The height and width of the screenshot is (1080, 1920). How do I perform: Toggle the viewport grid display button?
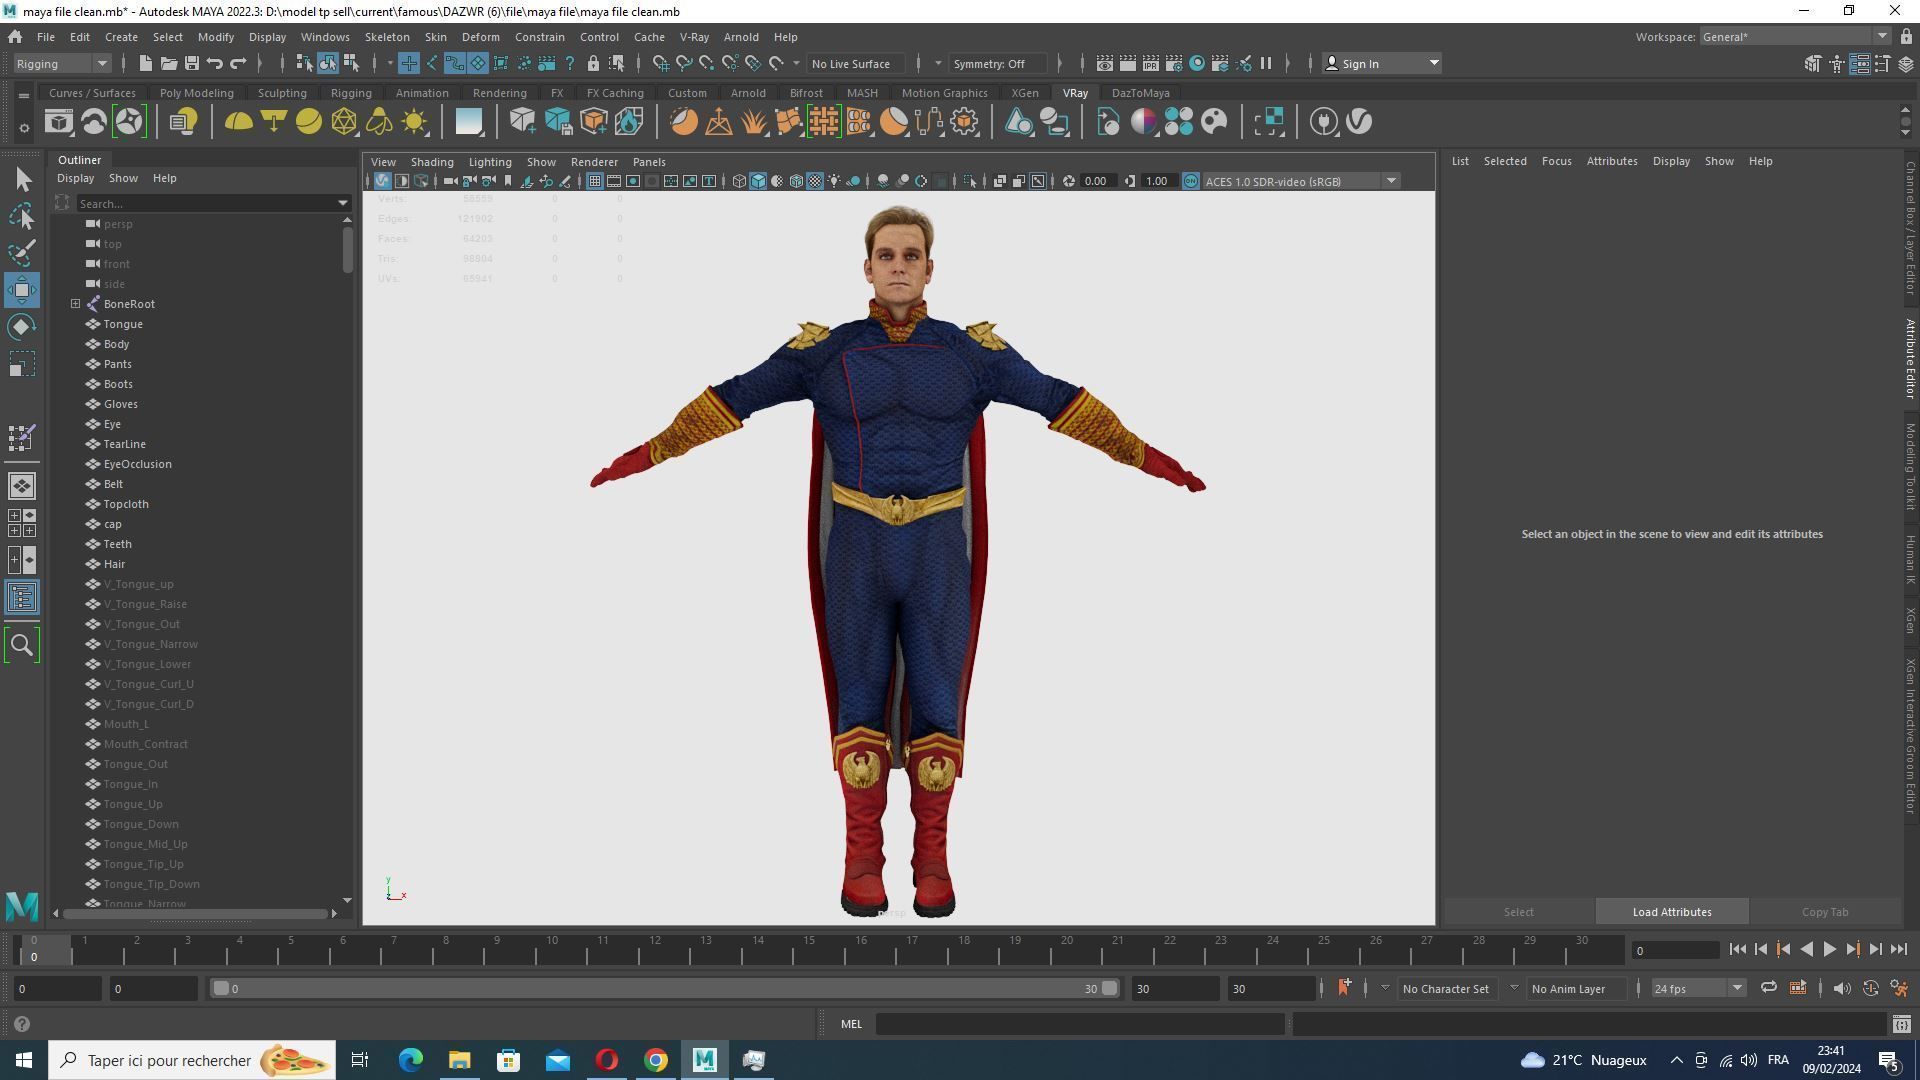point(594,182)
